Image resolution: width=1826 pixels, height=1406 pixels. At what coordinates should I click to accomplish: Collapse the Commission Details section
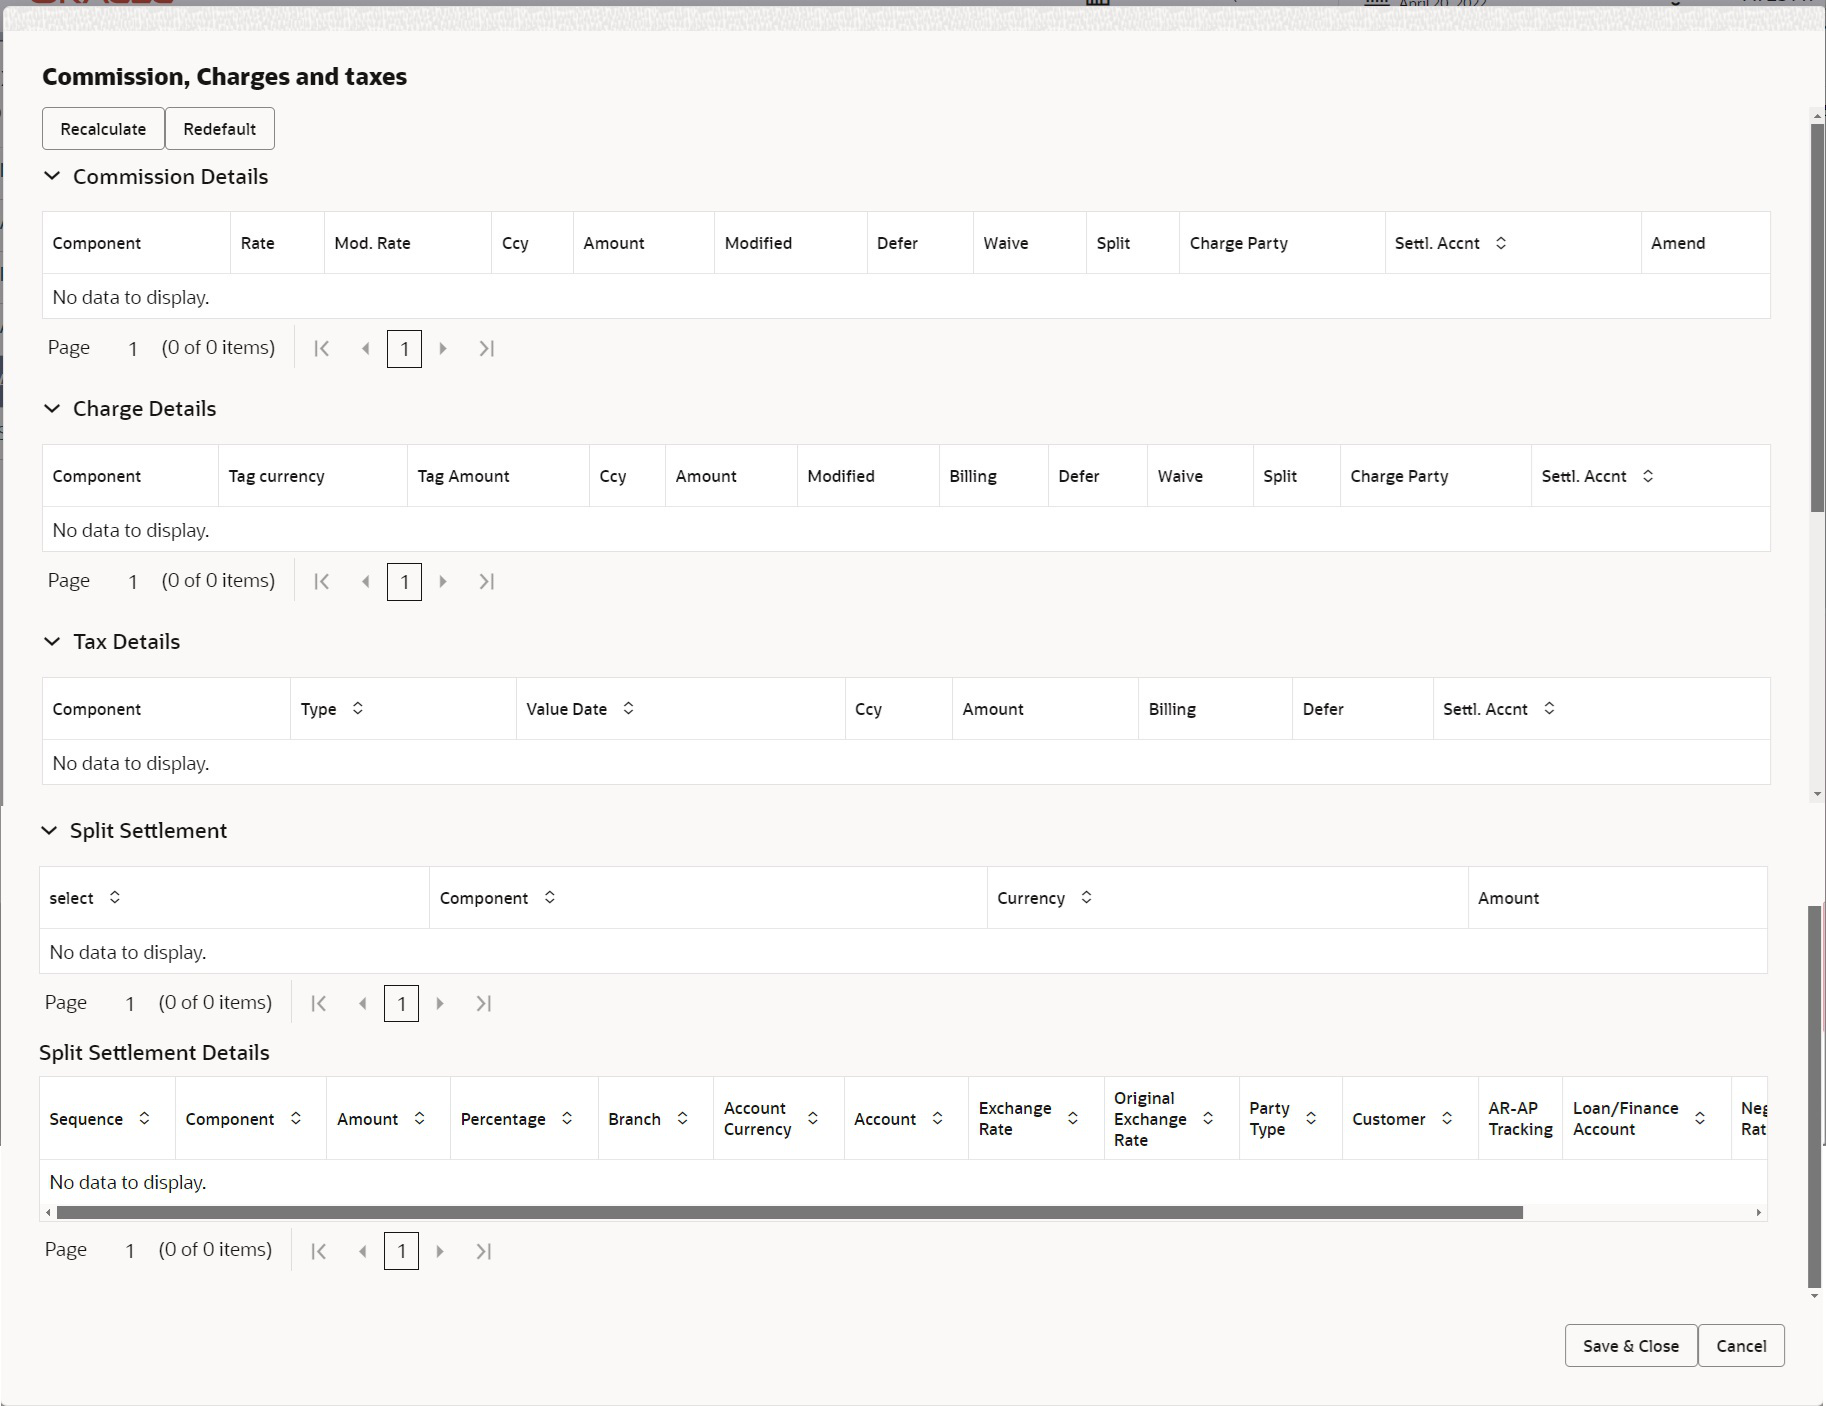[x=53, y=176]
